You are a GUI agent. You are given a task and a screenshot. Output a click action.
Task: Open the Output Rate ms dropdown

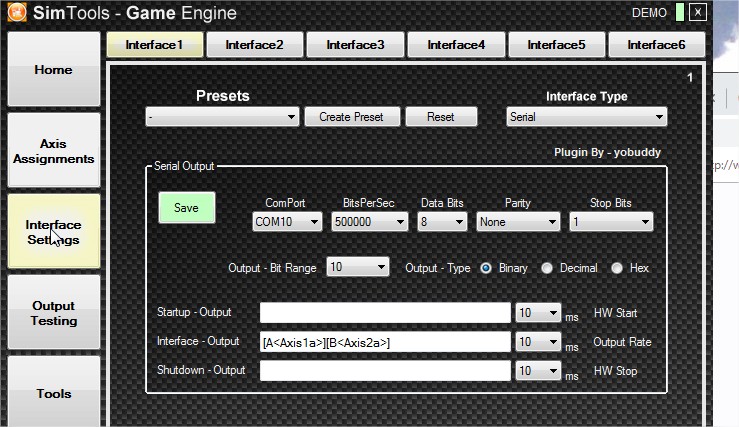[x=538, y=342]
